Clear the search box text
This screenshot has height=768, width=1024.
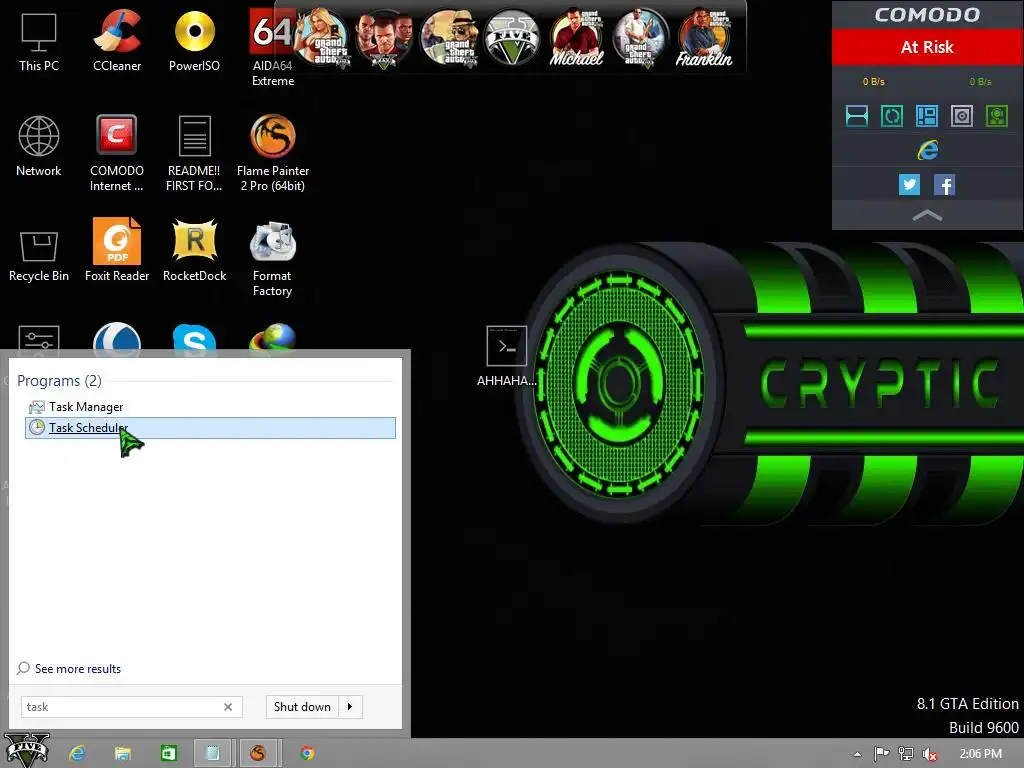(228, 707)
